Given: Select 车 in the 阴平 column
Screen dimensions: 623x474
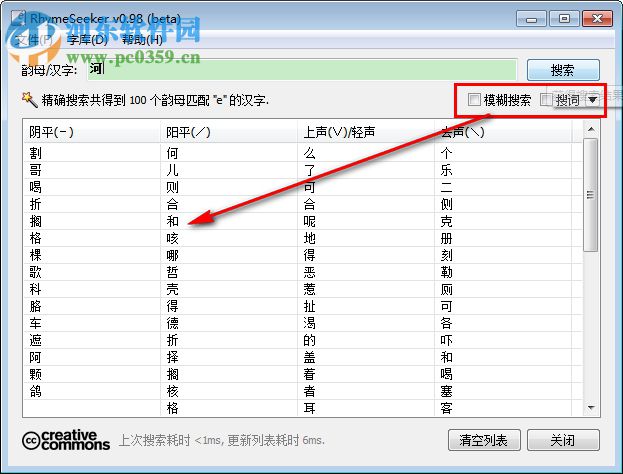Looking at the screenshot, I should coord(35,323).
